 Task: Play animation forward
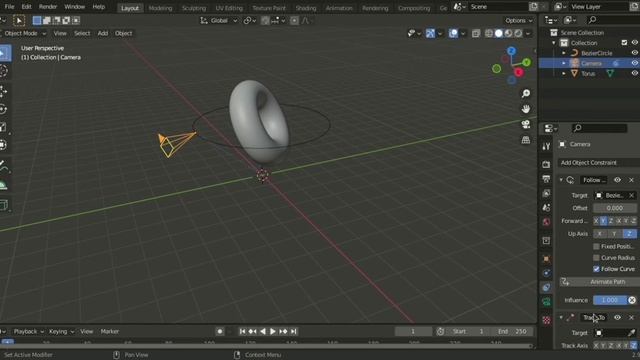click(273, 331)
